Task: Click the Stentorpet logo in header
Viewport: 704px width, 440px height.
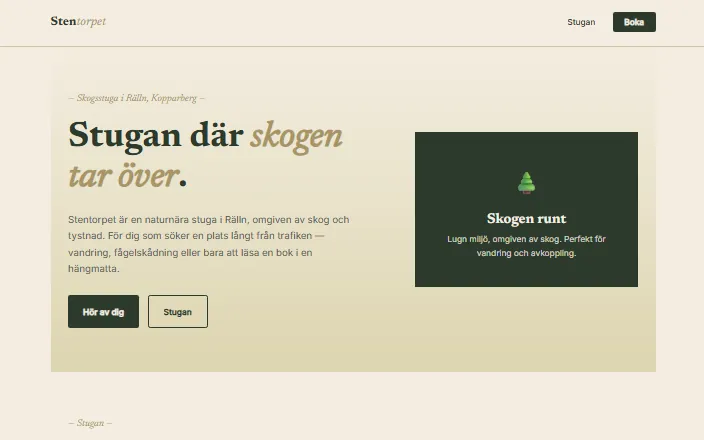Action: click(x=78, y=21)
